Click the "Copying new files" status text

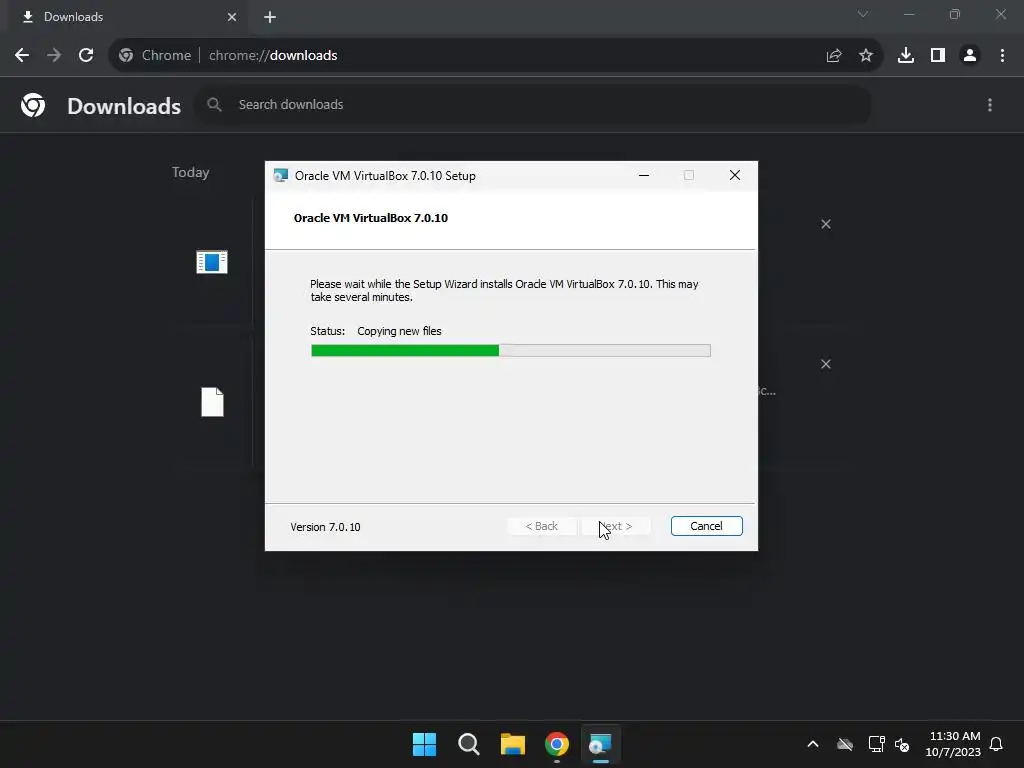click(x=399, y=331)
